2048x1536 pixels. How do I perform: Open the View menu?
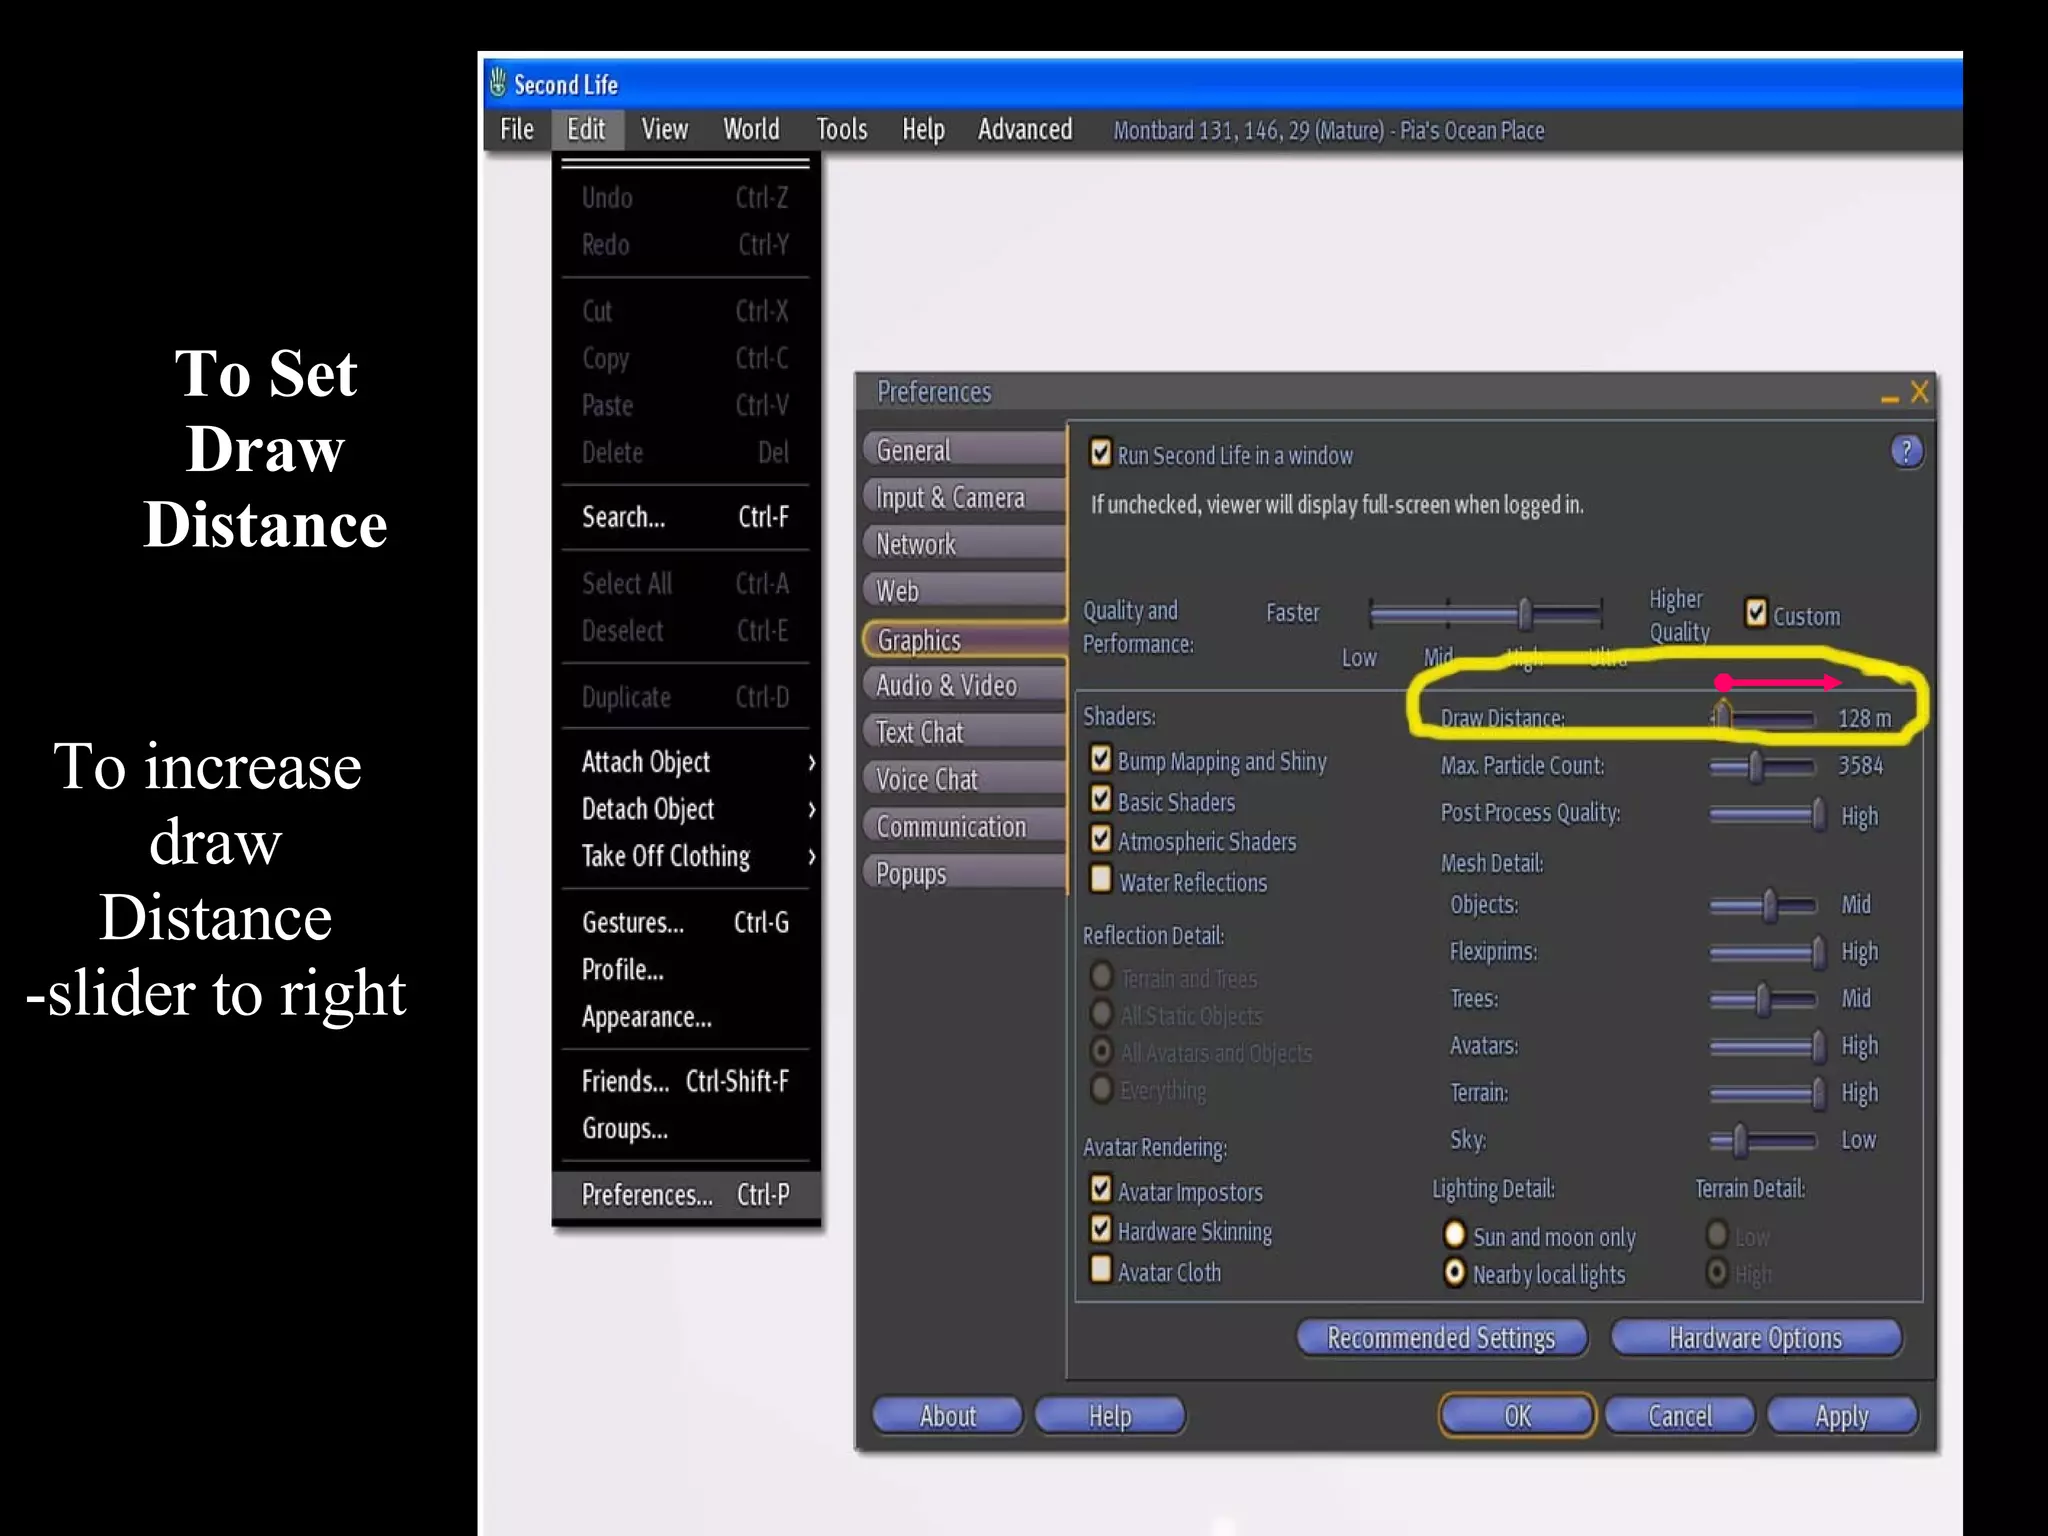pos(664,130)
